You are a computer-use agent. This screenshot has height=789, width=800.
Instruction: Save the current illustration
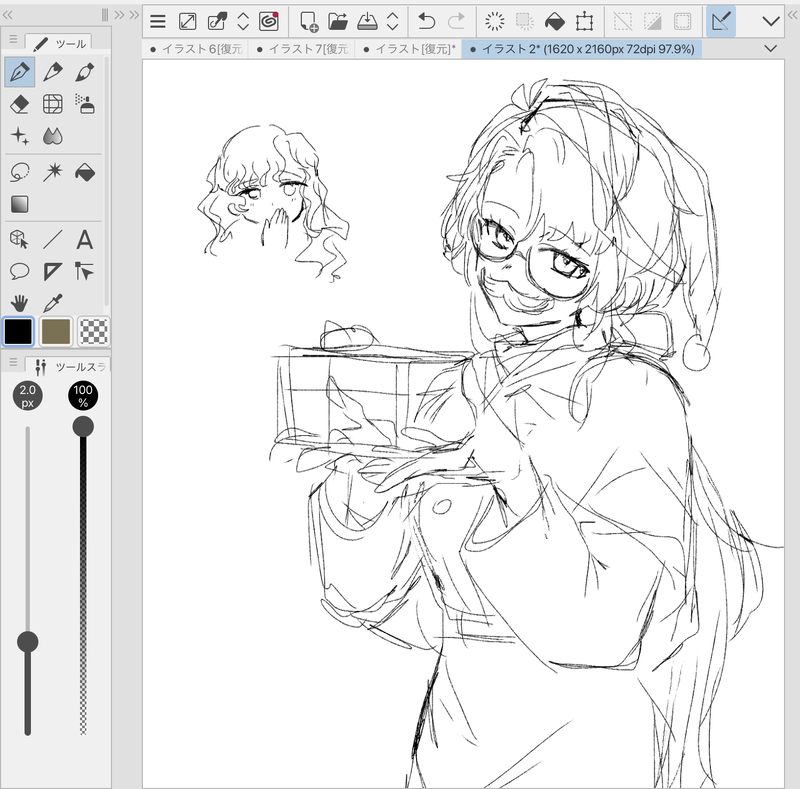(x=367, y=21)
